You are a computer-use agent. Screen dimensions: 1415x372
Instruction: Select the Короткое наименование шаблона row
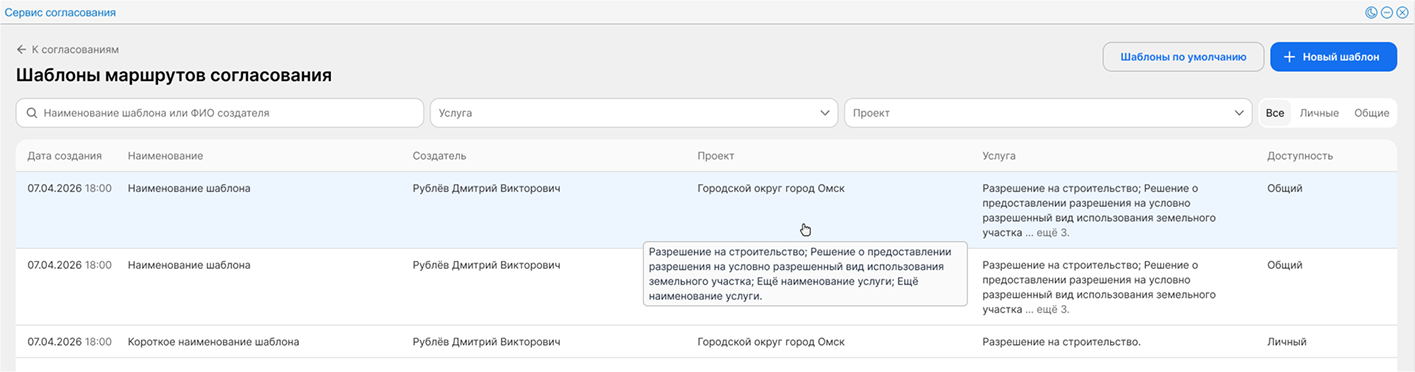tap(706, 342)
